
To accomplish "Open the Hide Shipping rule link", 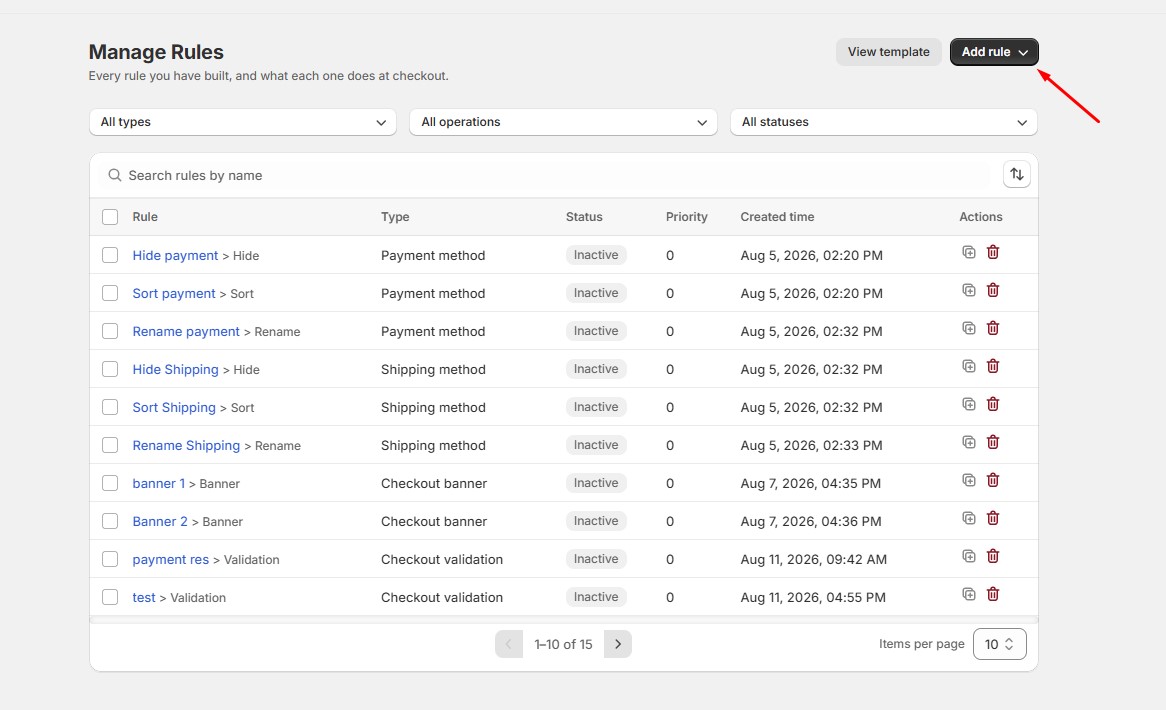I will point(175,369).
